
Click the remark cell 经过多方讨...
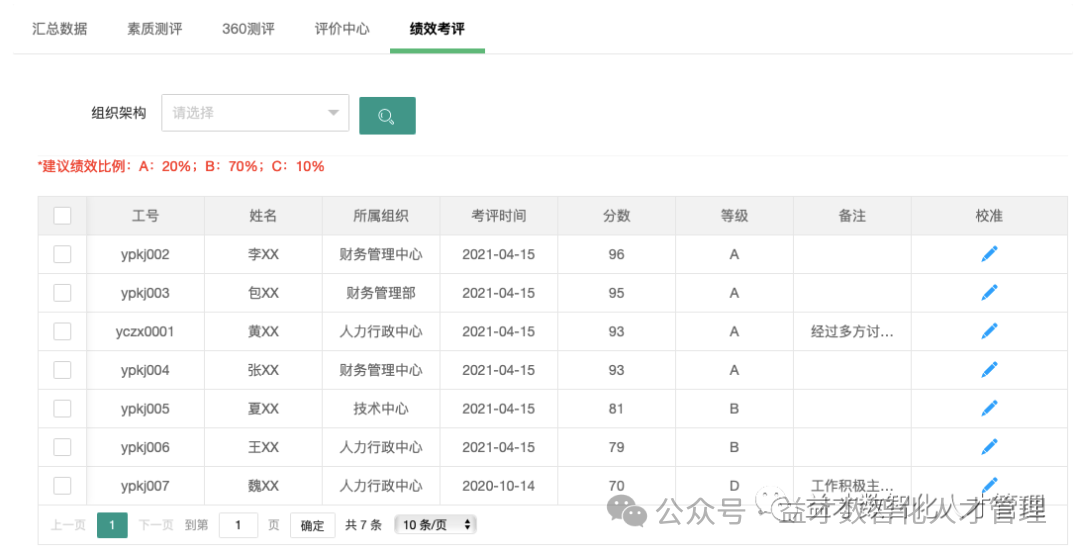[x=852, y=331]
